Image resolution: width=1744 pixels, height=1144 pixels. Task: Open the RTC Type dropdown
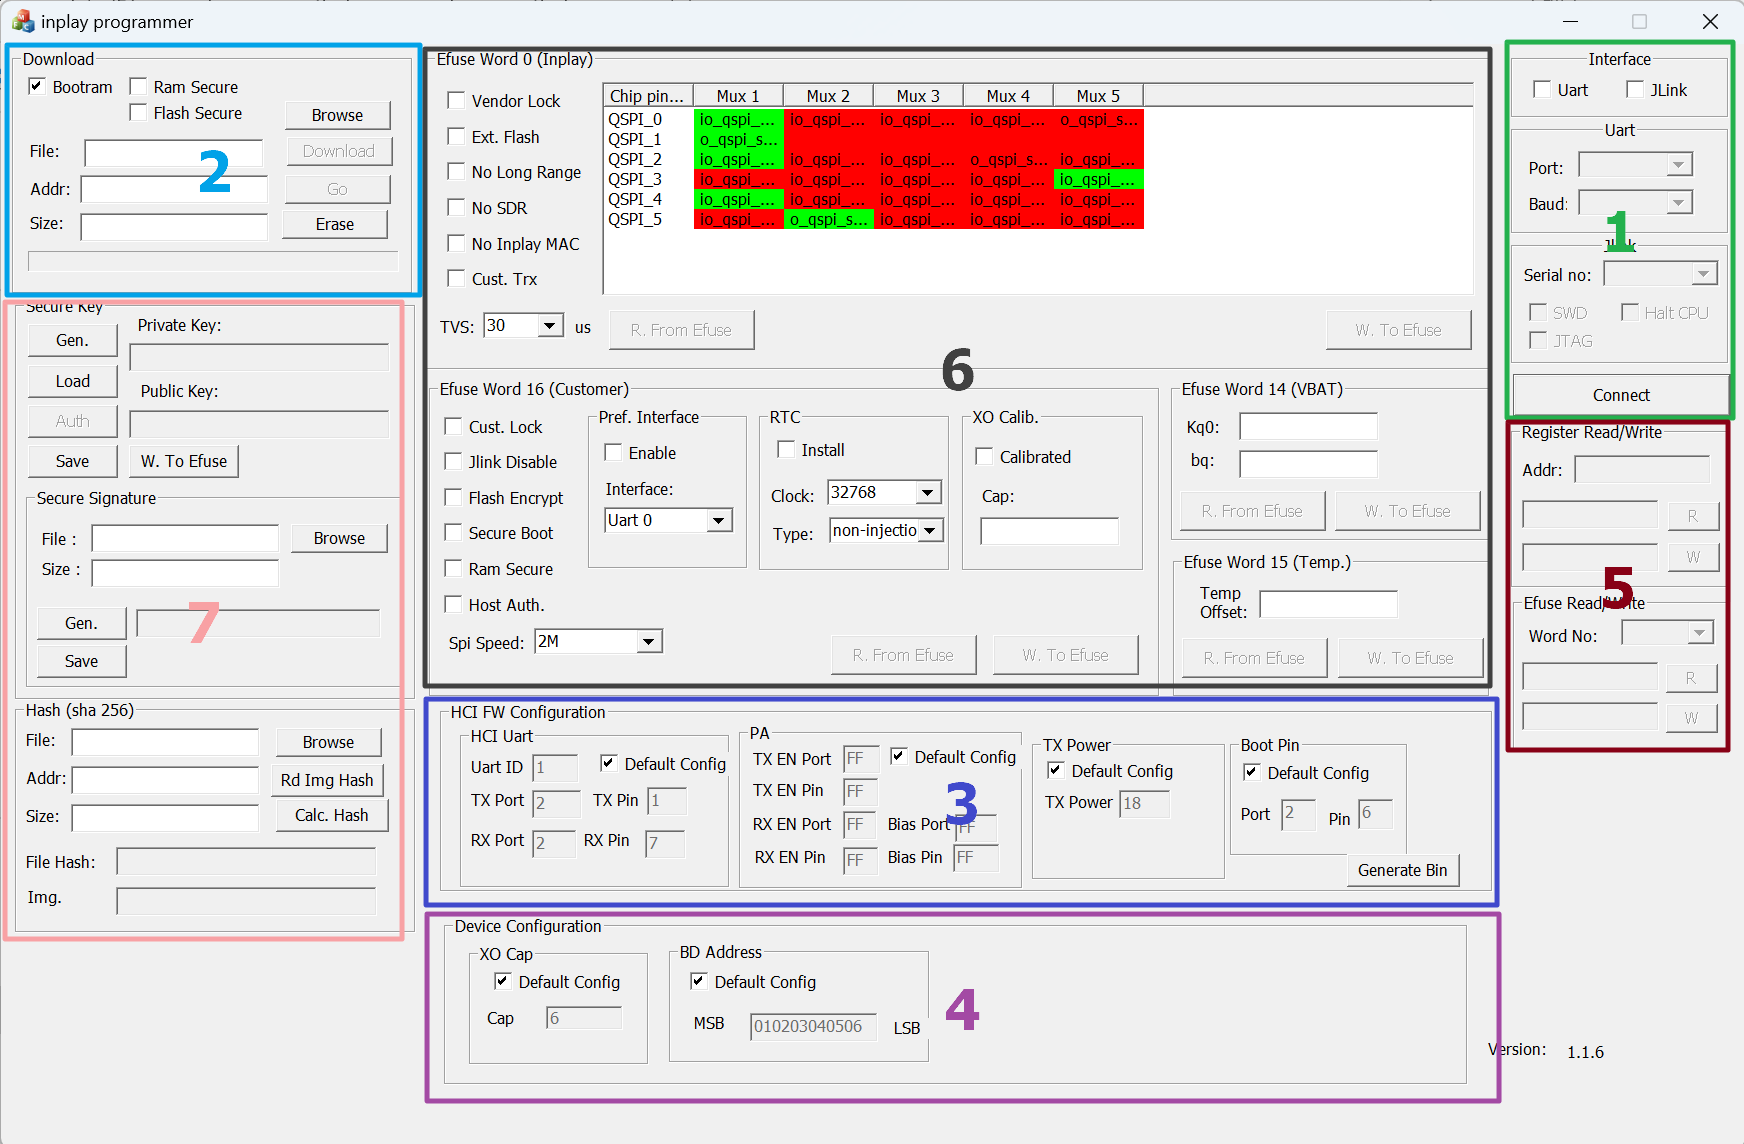(x=930, y=530)
